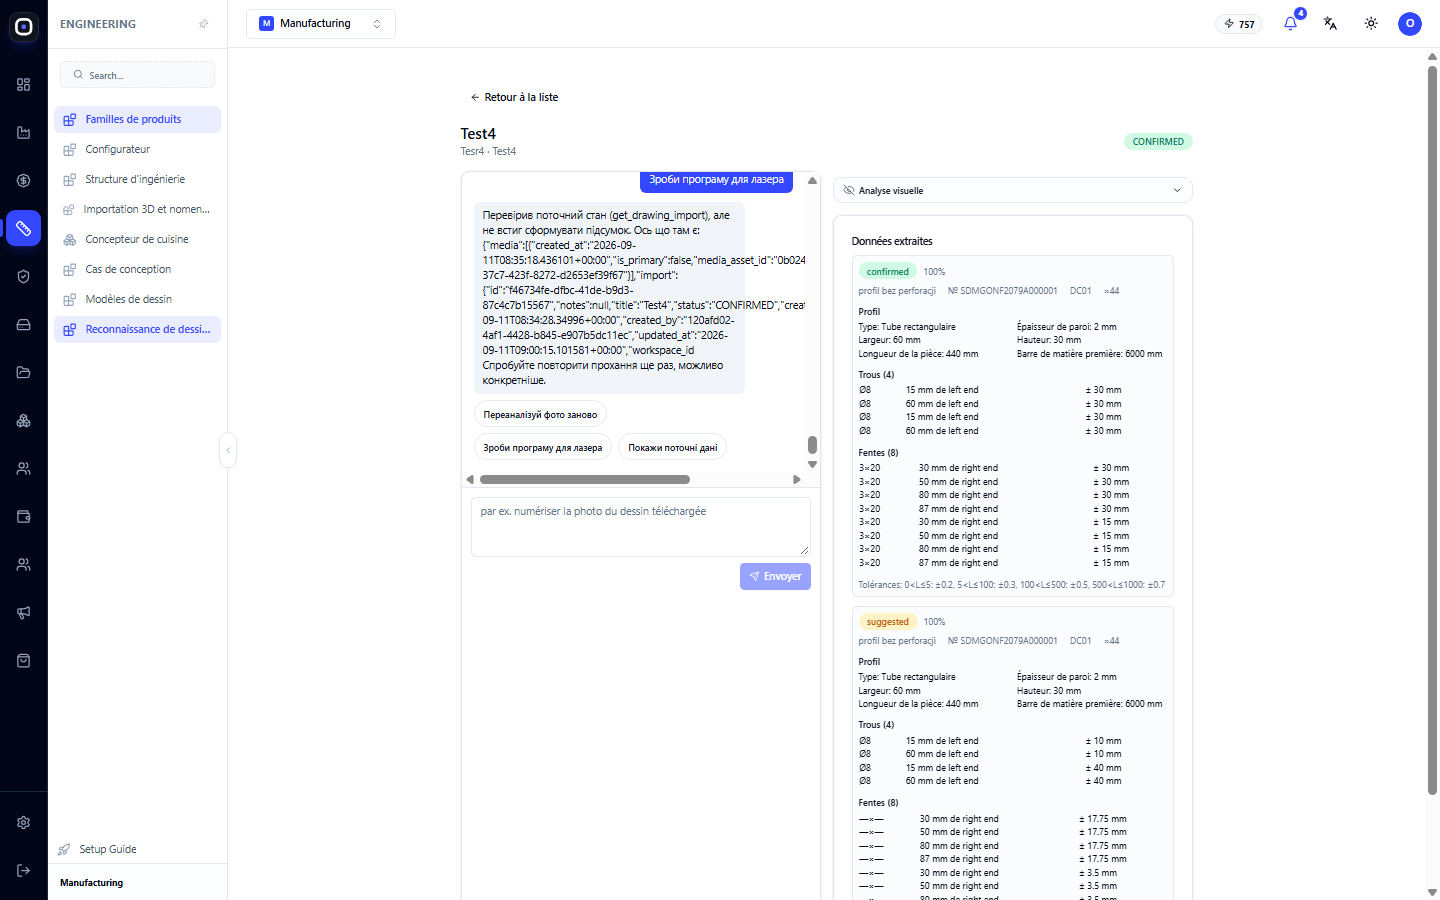Open the stacked cubes icon in rail
This screenshot has height=900, width=1440.
pos(24,421)
